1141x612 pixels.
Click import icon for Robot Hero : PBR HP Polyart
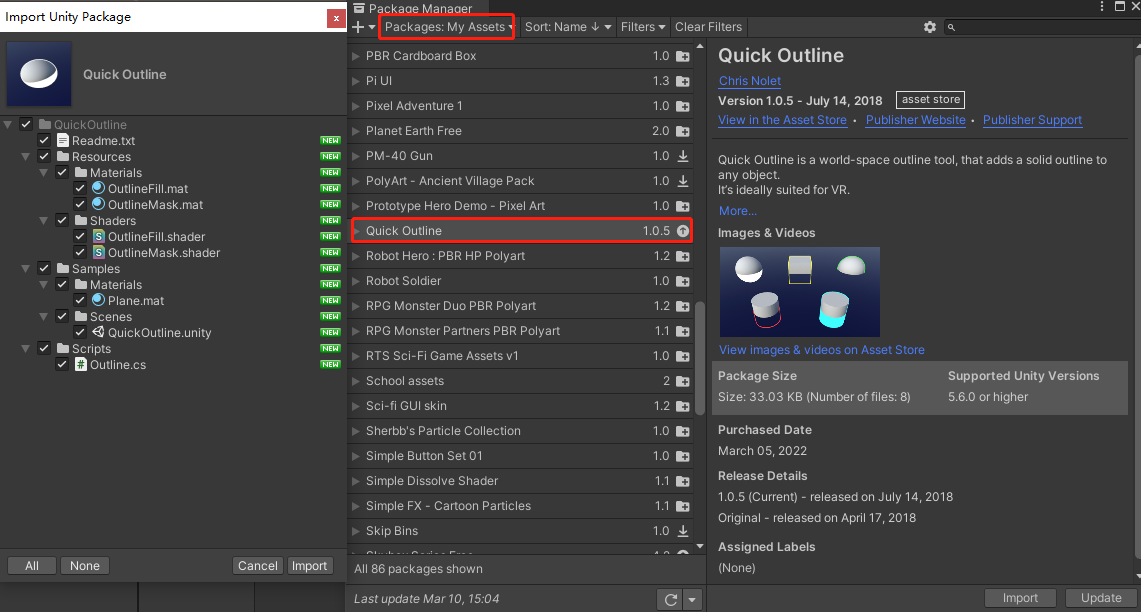tap(683, 256)
